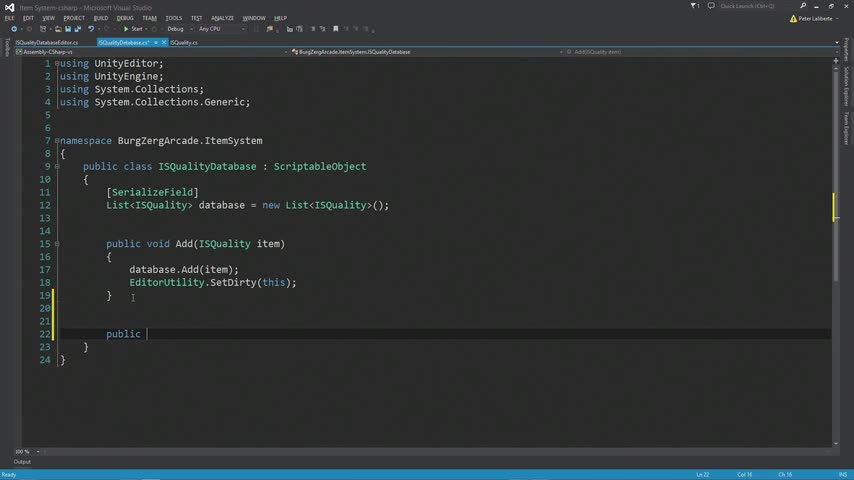
Task: Close the ISQualityDatabase.cs tab
Action: coord(163,42)
